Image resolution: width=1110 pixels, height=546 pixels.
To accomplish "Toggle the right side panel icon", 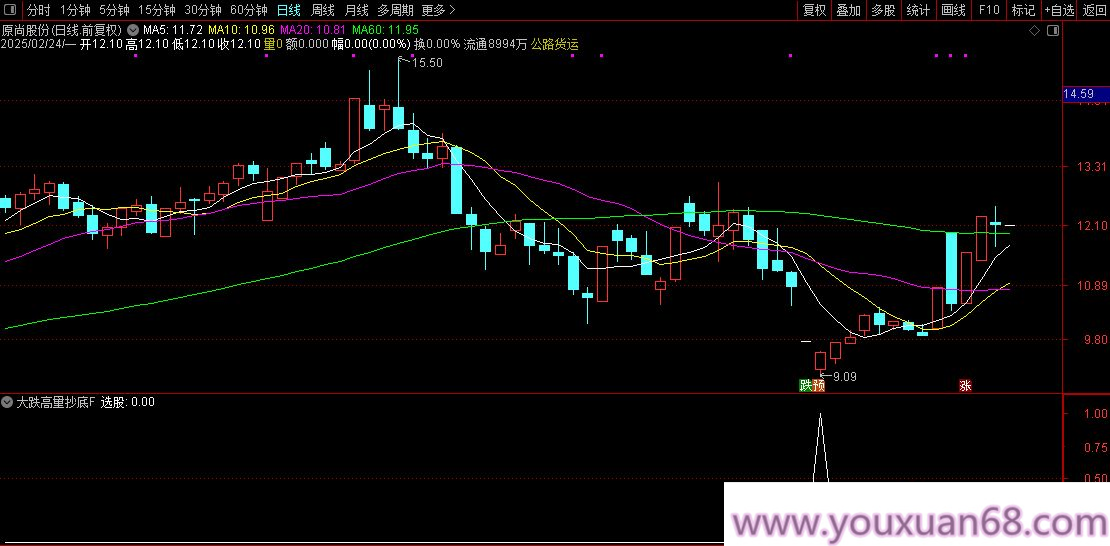I will (x=1051, y=30).
